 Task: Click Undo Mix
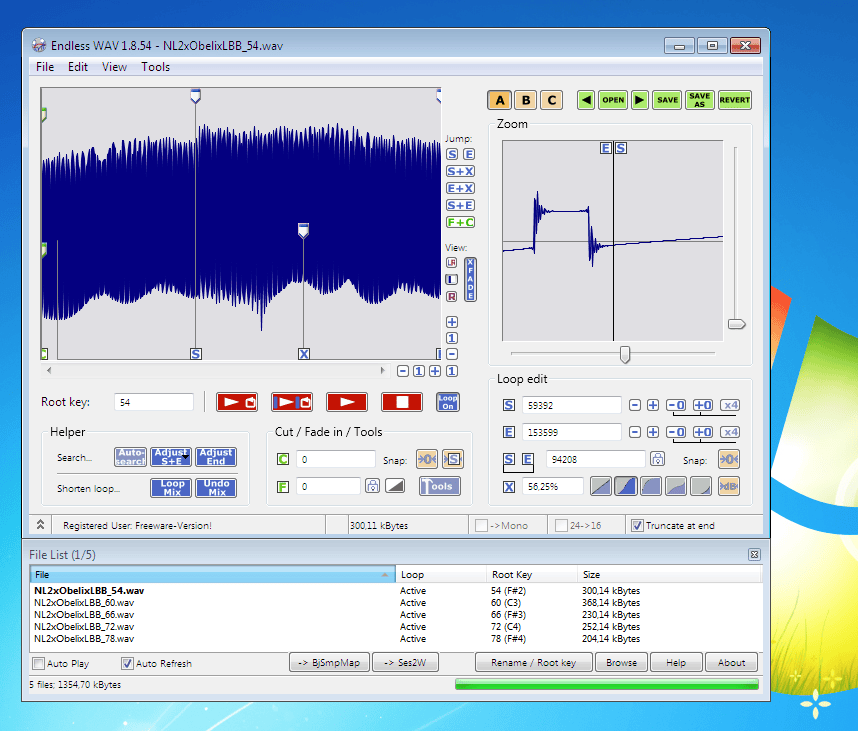[x=216, y=488]
